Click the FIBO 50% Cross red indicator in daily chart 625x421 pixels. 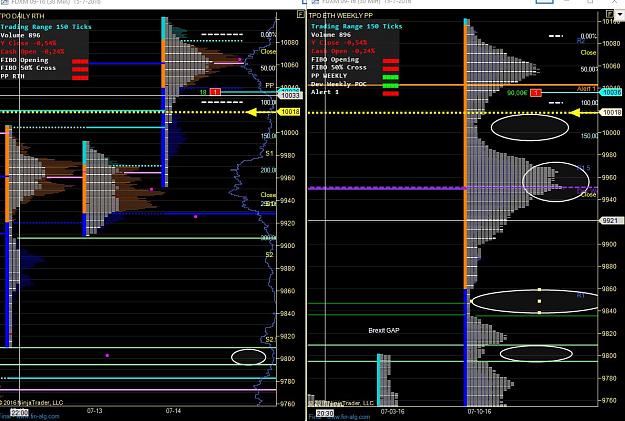click(80, 69)
